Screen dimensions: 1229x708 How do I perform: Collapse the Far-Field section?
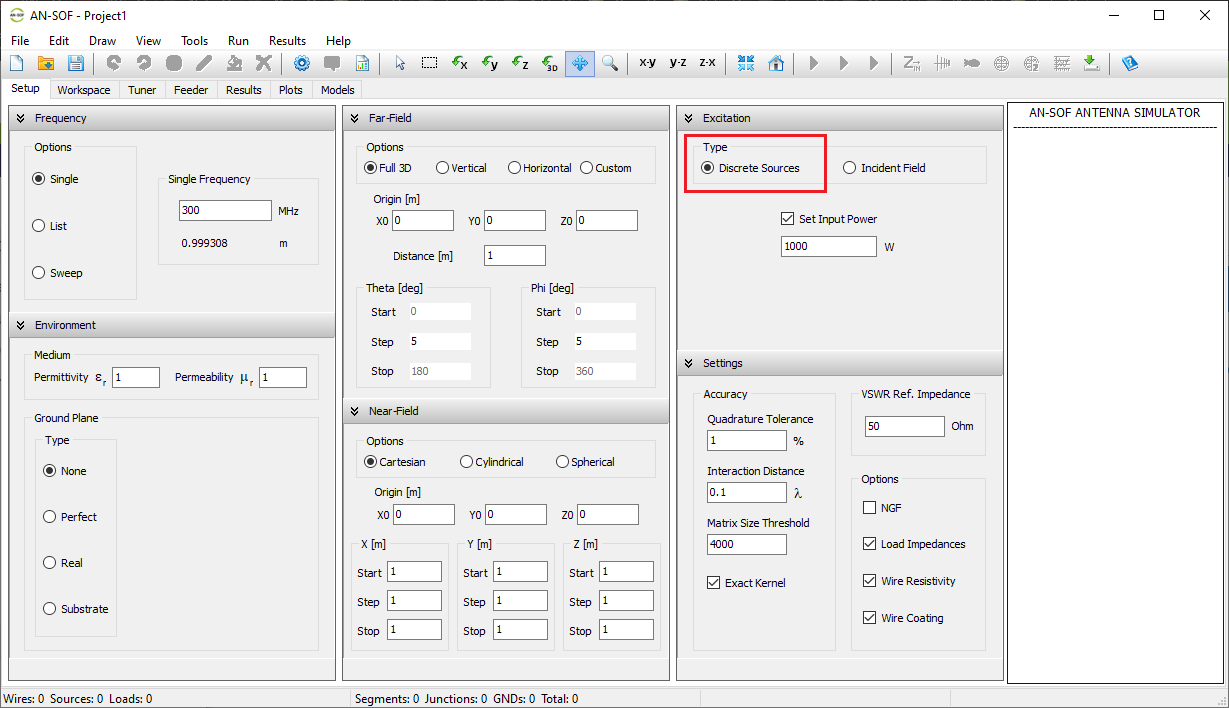click(355, 118)
